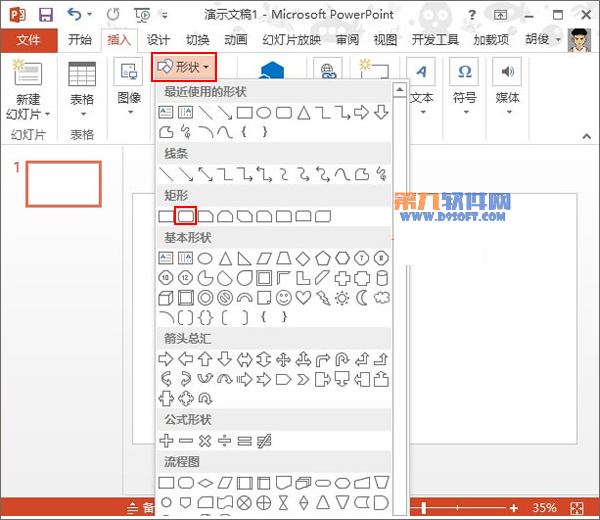Start slideshow from beginning icon
600x520 pixels.
[142, 15]
